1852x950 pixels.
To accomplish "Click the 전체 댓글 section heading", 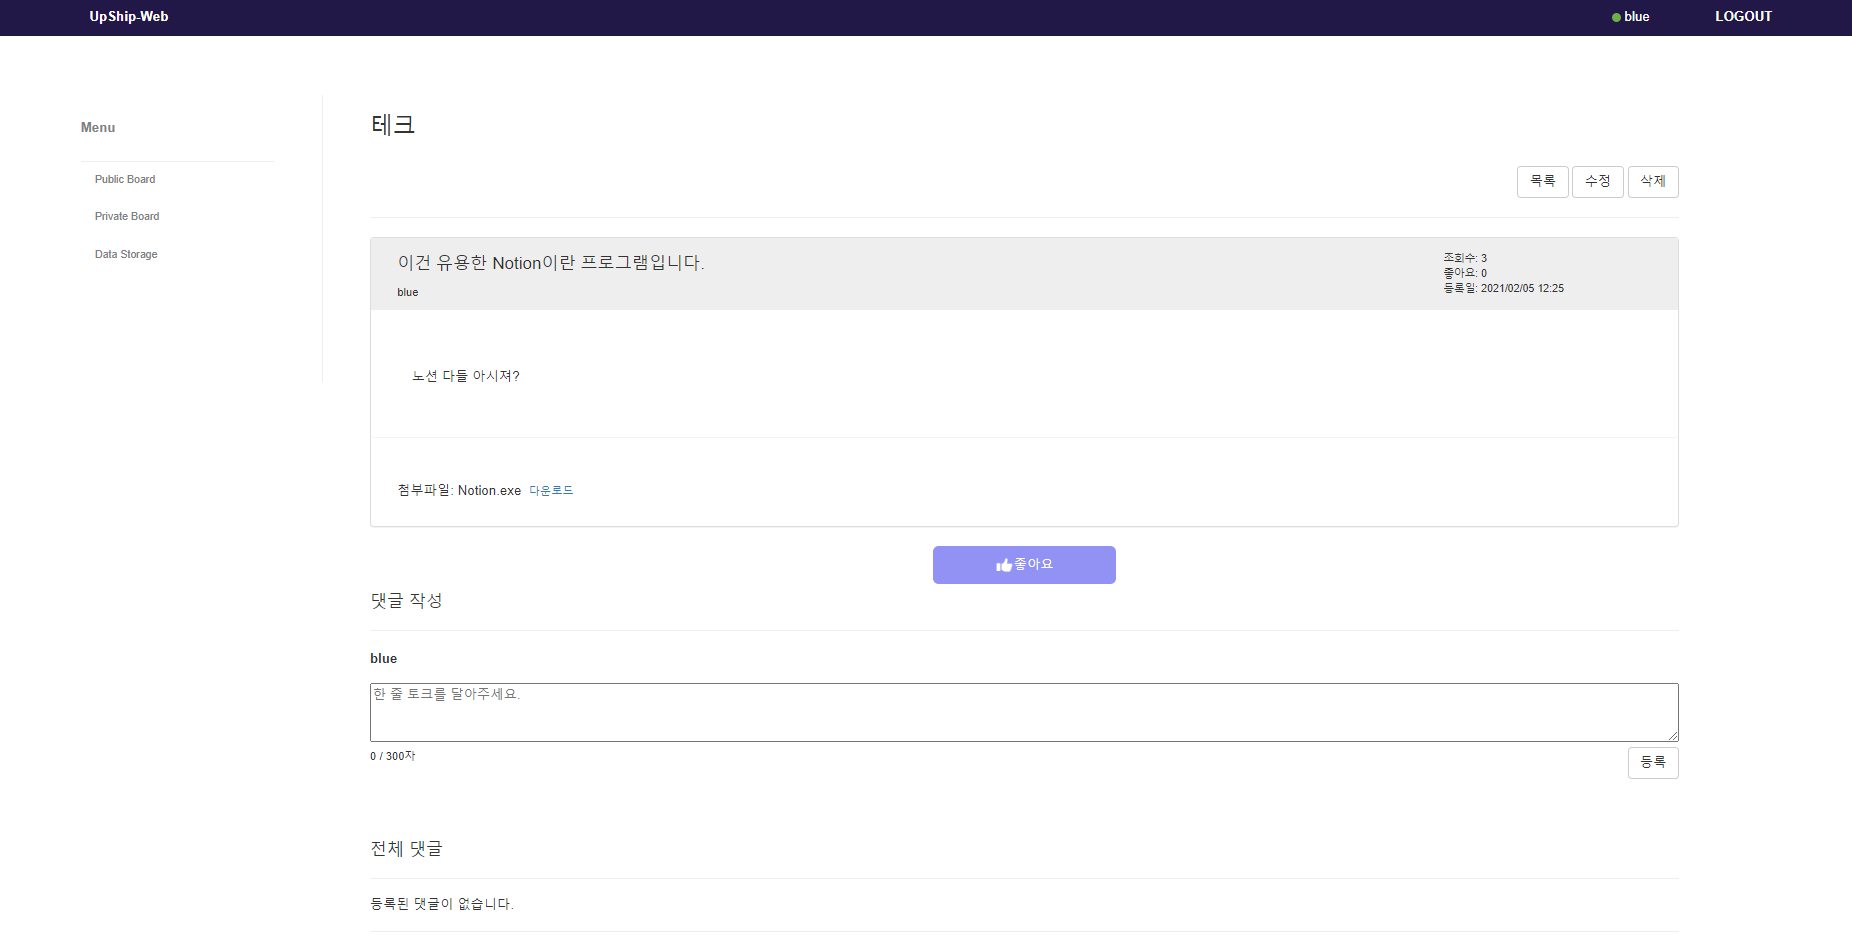I will (x=406, y=848).
